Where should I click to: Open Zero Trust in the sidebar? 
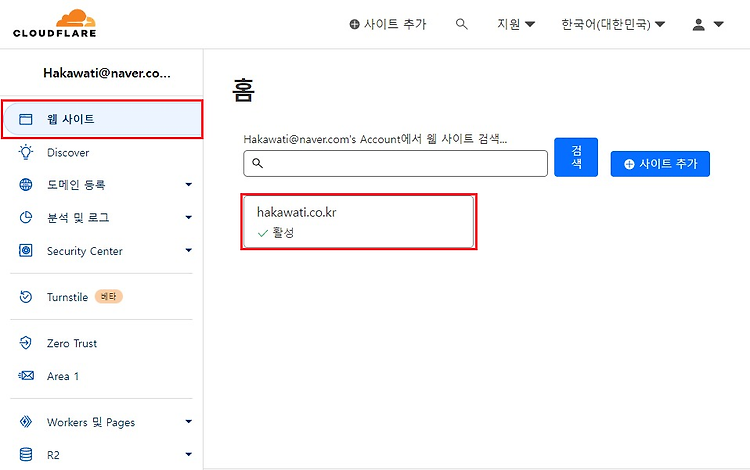pyautogui.click(x=72, y=343)
